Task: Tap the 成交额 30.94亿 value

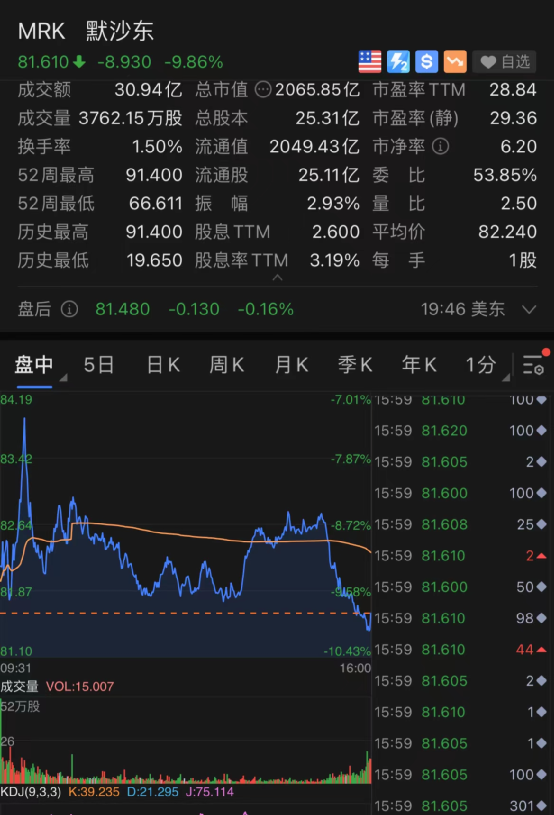Action: tap(148, 90)
